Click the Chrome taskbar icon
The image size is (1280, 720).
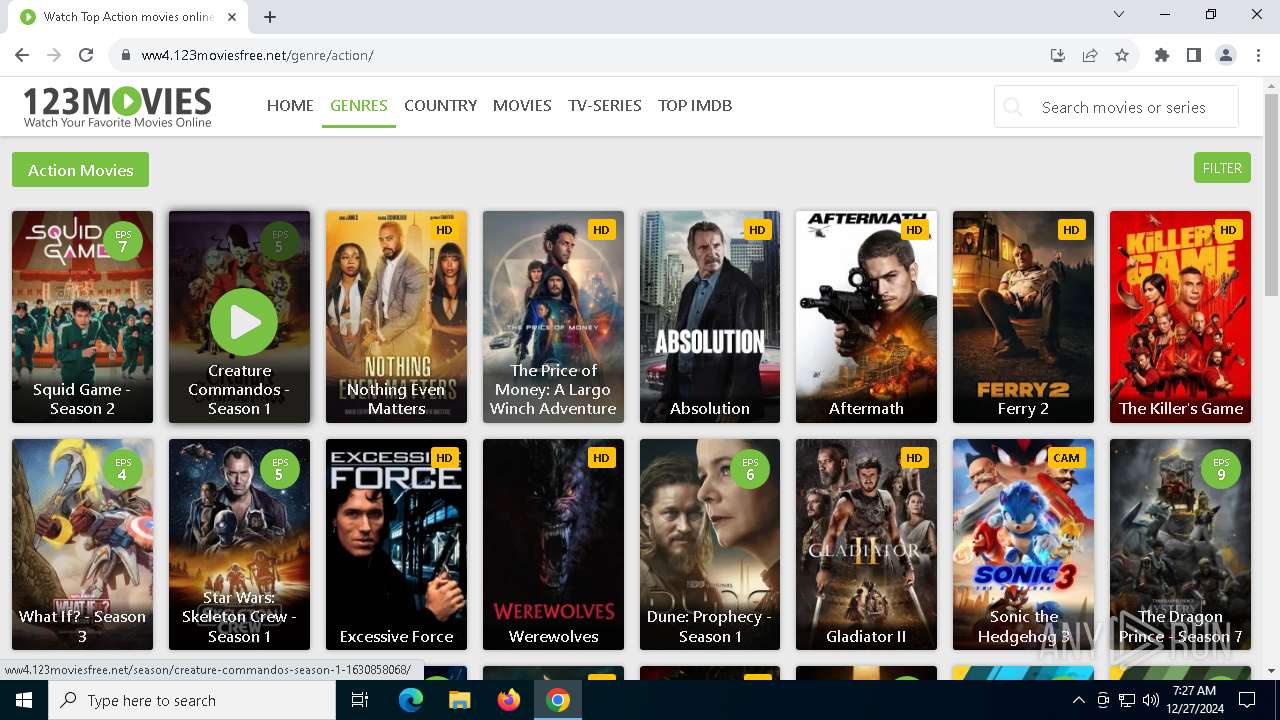point(558,700)
